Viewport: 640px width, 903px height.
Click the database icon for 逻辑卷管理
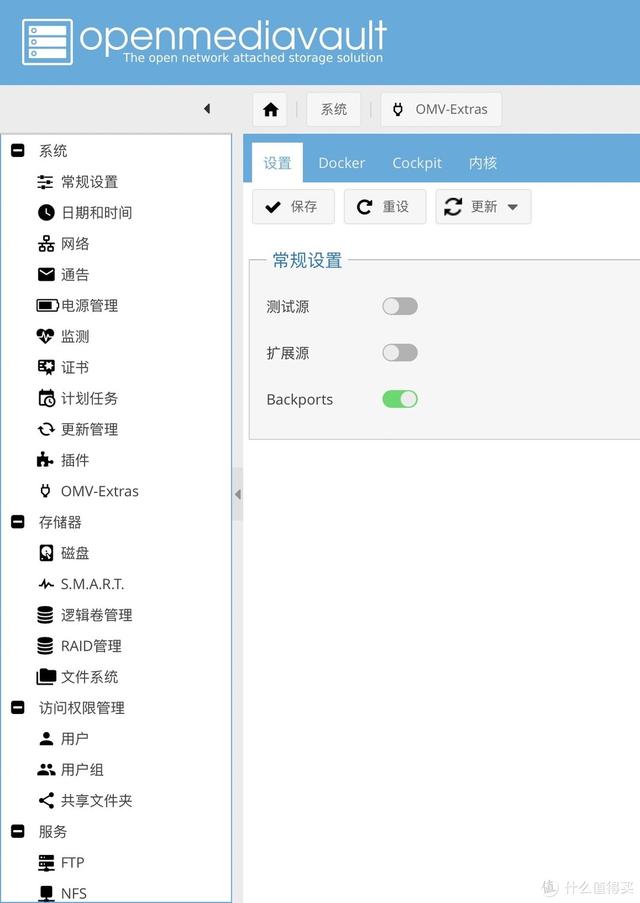click(x=45, y=615)
